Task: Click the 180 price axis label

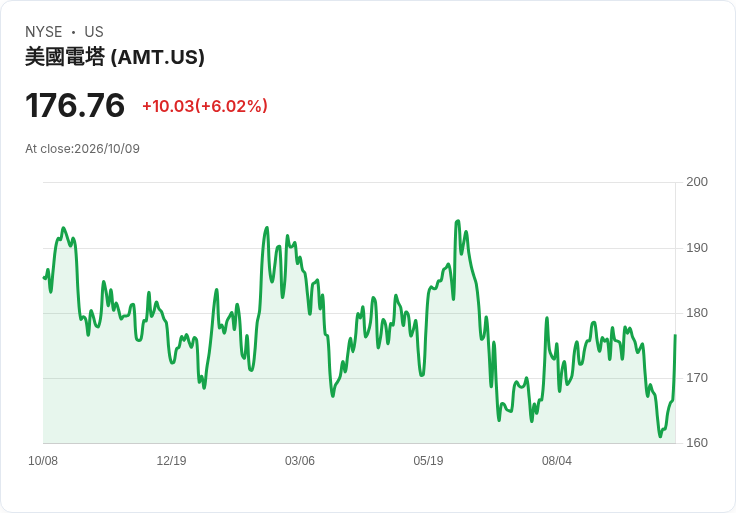Action: (x=697, y=313)
